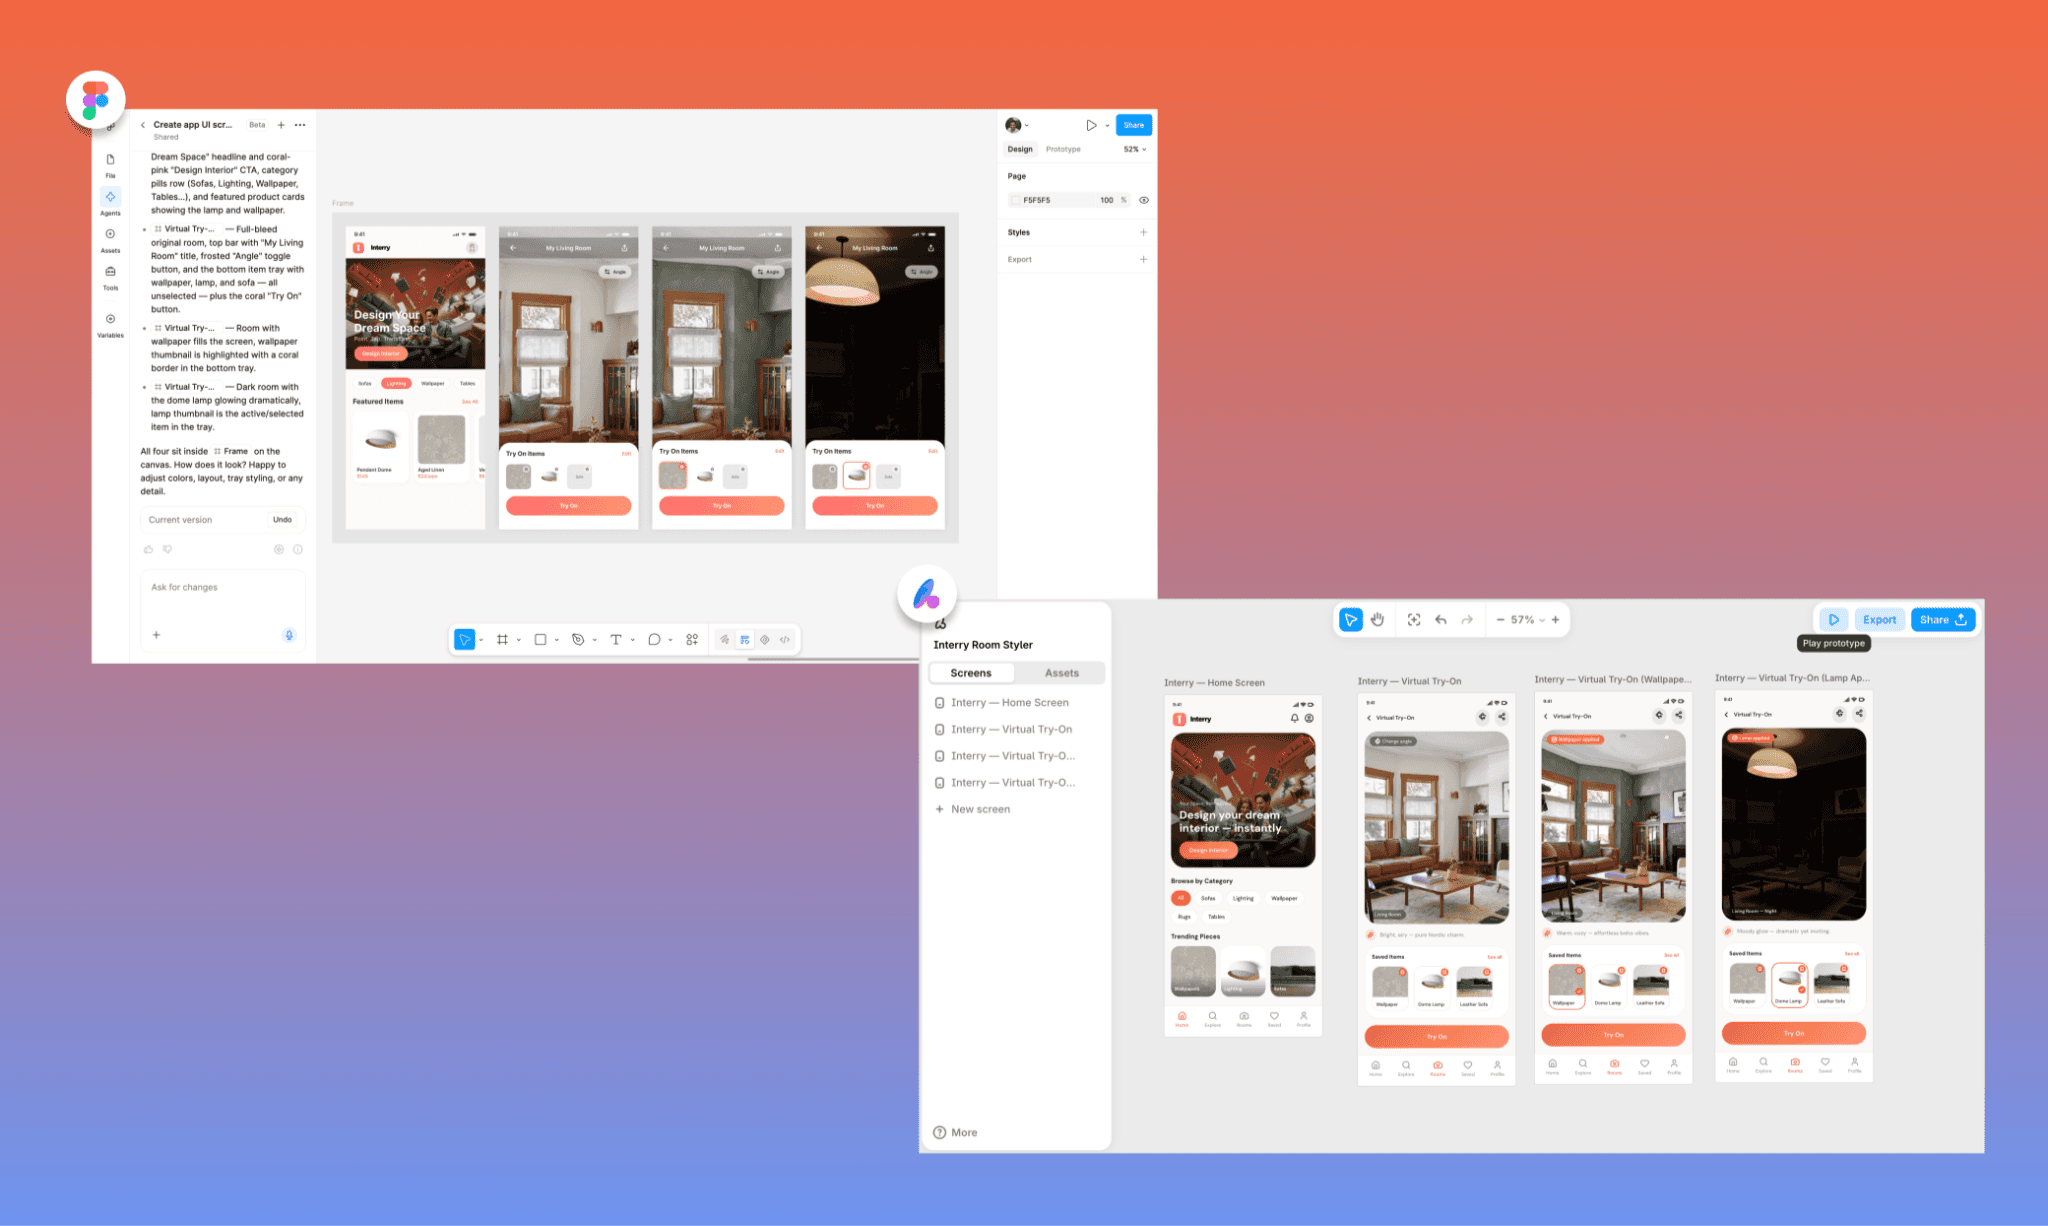Select the Move tool in Figma toolbar
The width and height of the screenshot is (2048, 1226).
pos(464,640)
